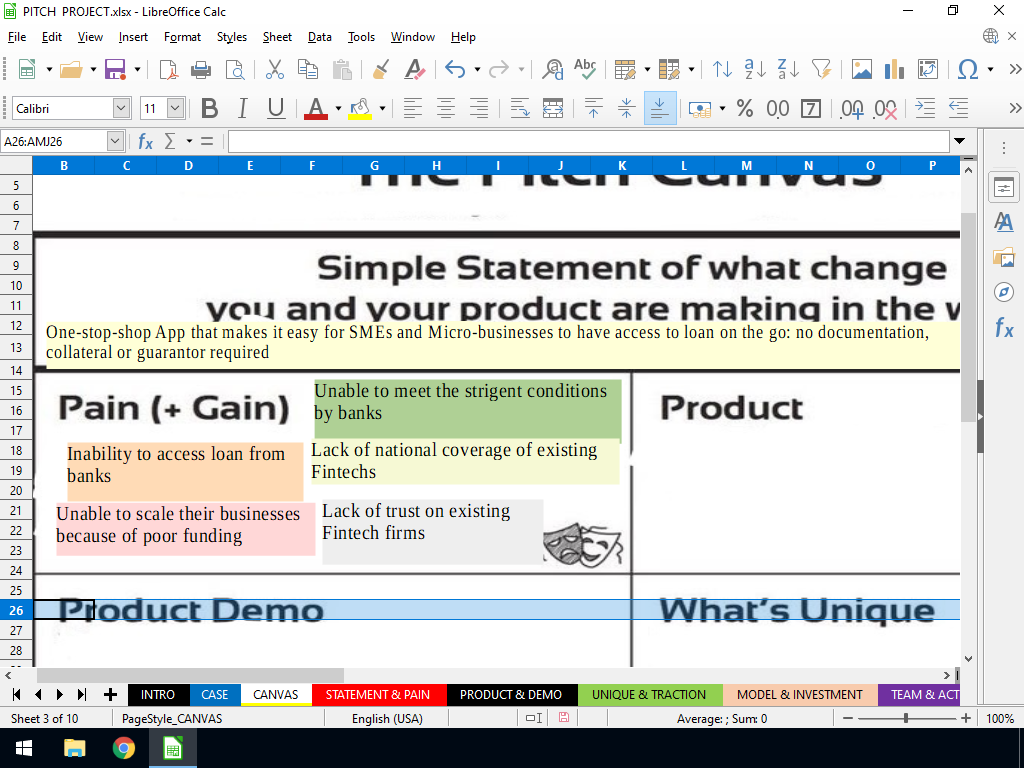The image size is (1024, 768).
Task: Open the Data menu
Action: point(319,37)
